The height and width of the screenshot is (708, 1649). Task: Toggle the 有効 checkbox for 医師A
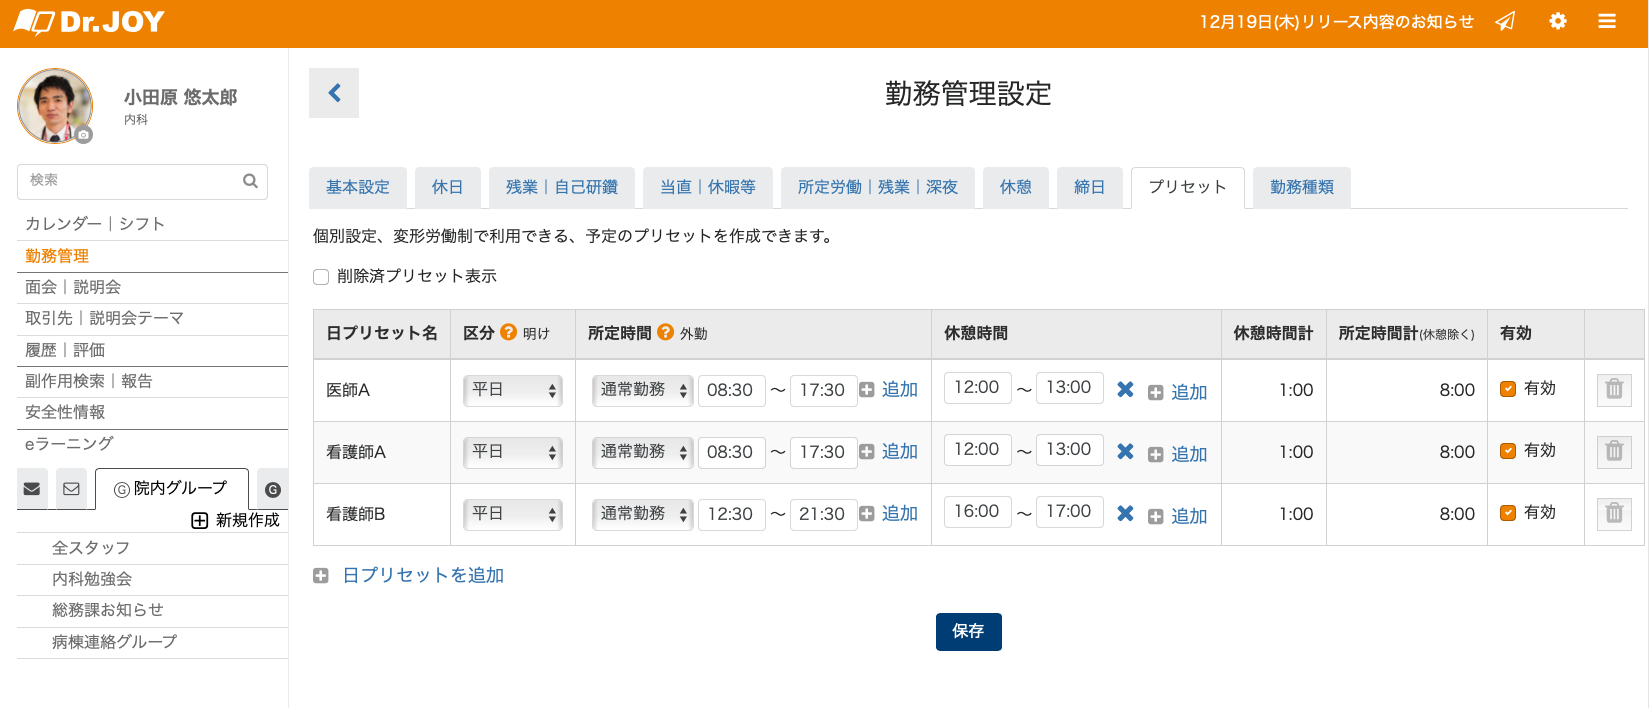tap(1508, 389)
